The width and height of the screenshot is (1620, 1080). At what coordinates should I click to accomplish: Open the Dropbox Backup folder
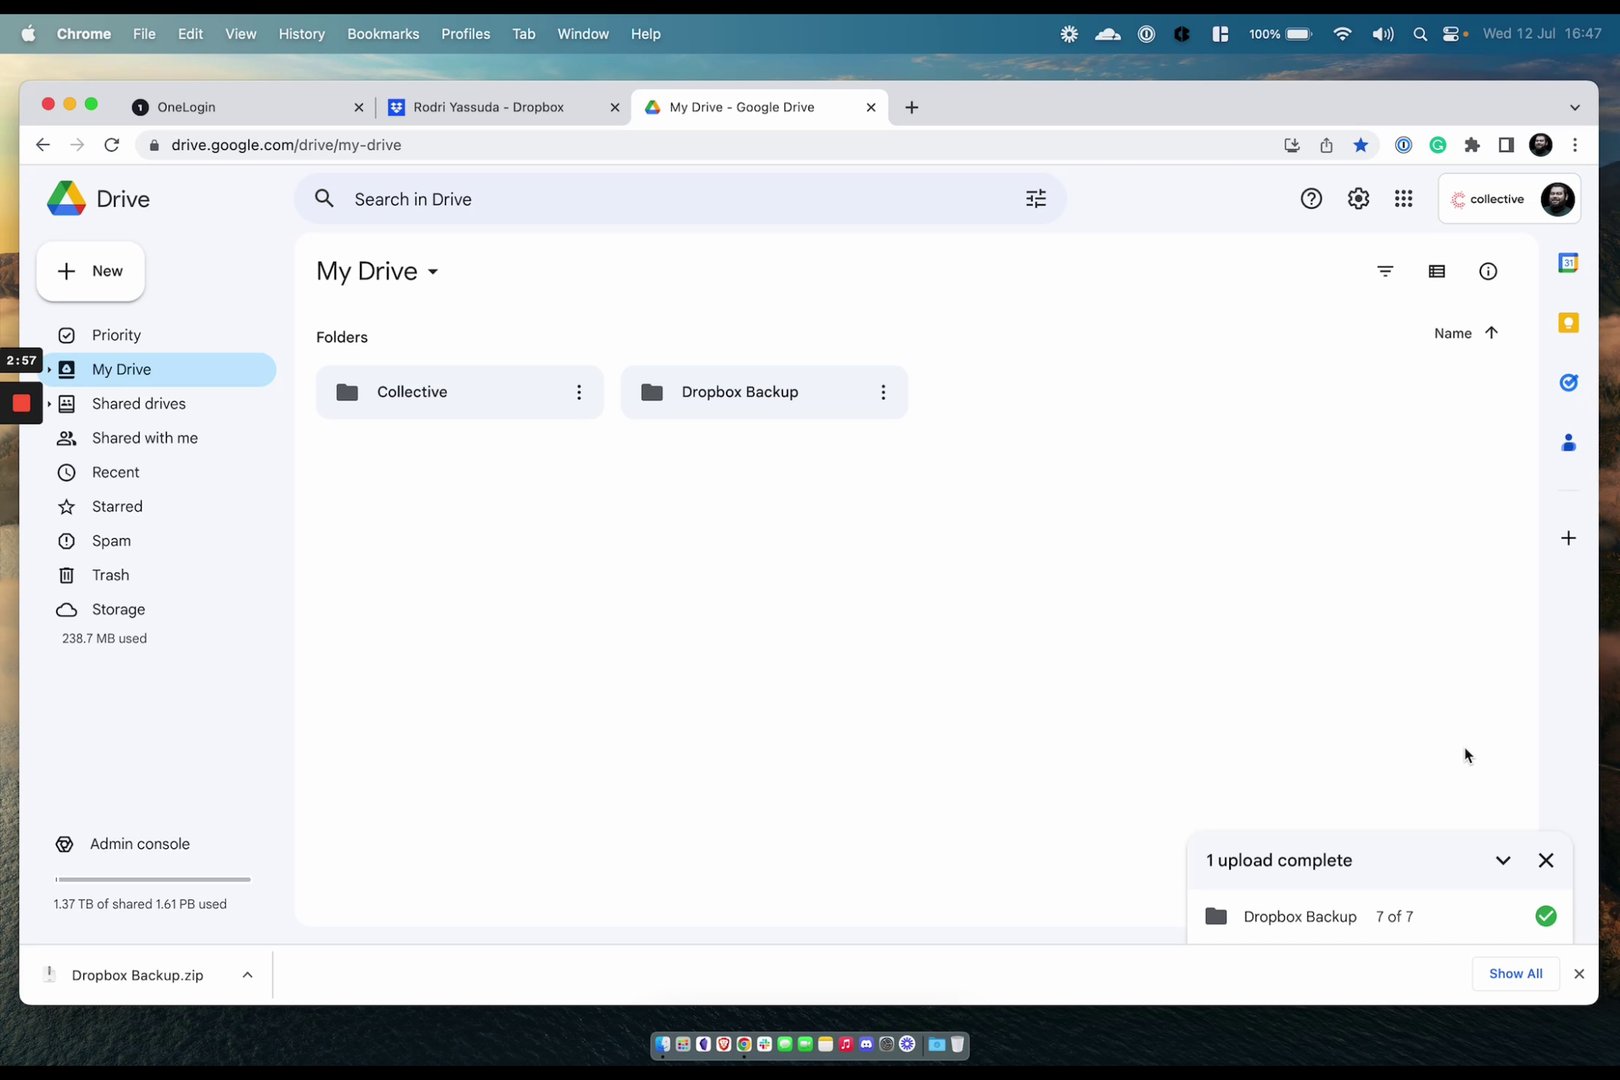[x=764, y=392]
